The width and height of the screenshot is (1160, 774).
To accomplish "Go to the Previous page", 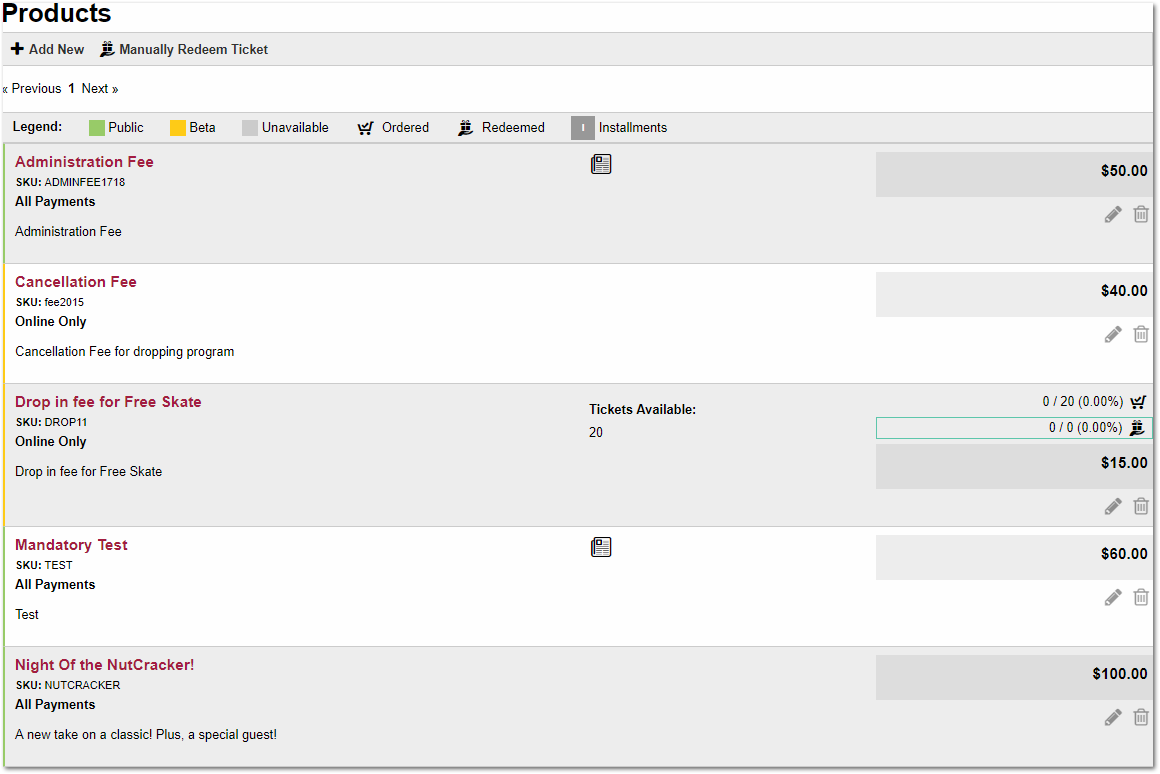I will (x=34, y=89).
